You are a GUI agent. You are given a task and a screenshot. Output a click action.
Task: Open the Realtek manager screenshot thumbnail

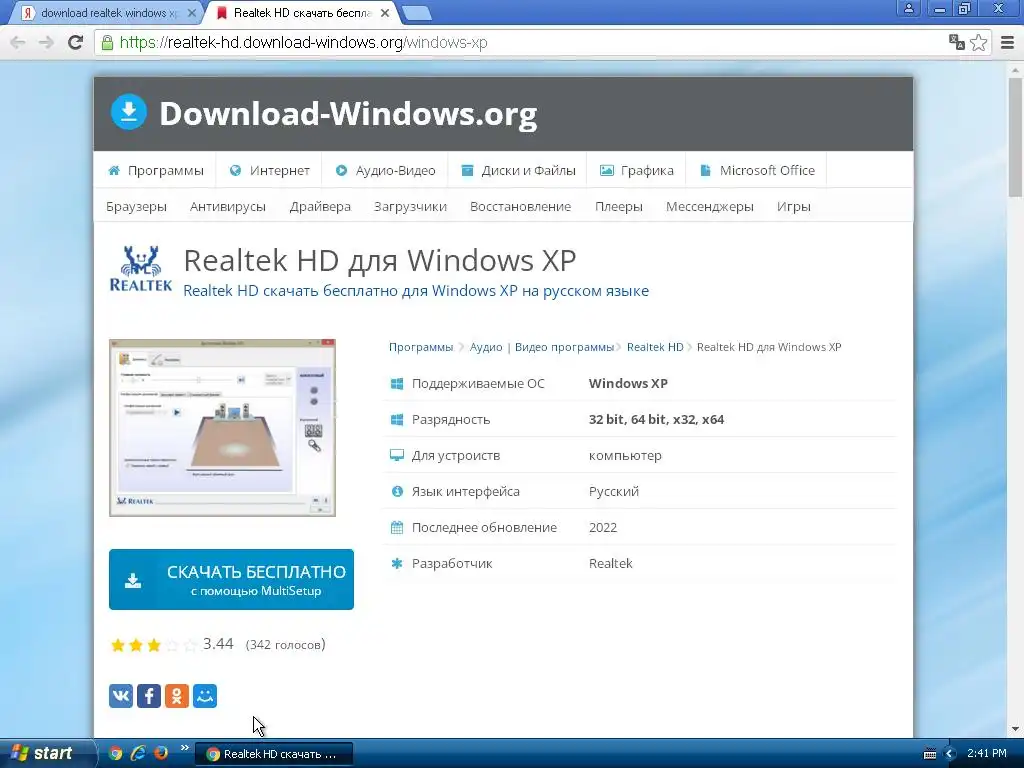(x=222, y=428)
